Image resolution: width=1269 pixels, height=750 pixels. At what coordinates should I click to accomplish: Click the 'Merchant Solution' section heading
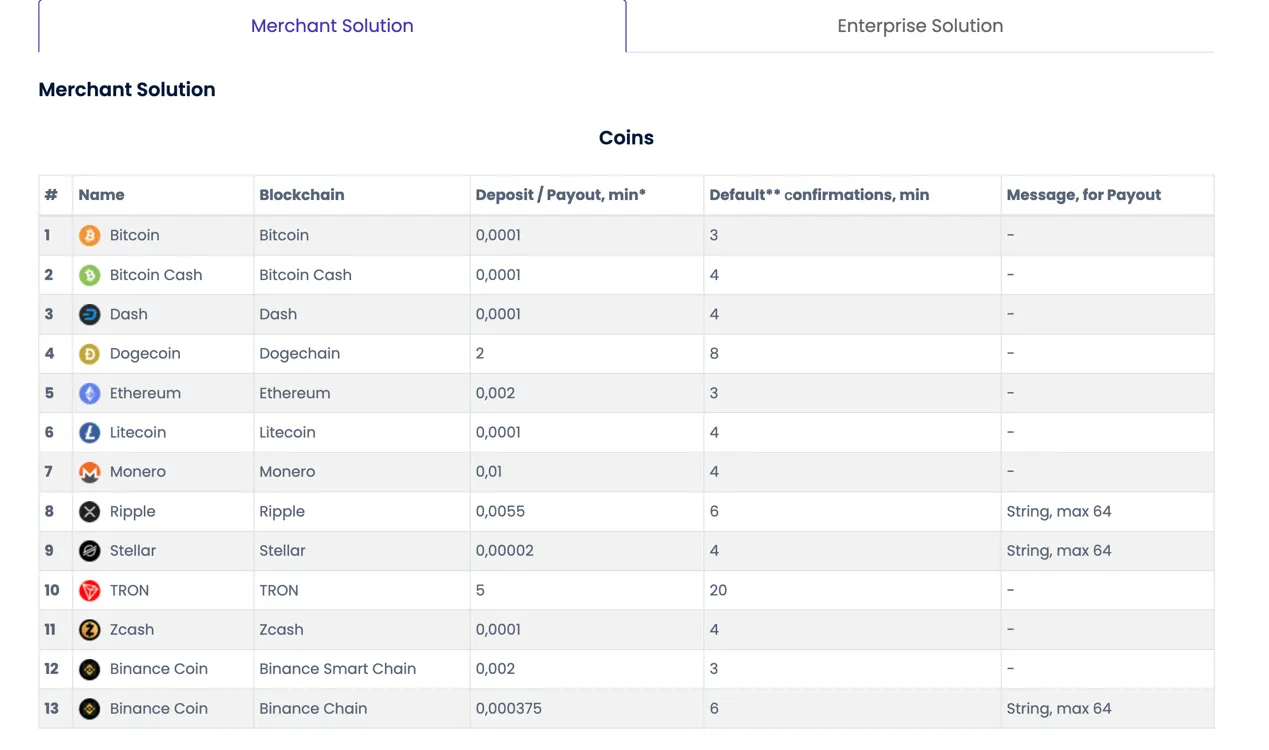[127, 89]
